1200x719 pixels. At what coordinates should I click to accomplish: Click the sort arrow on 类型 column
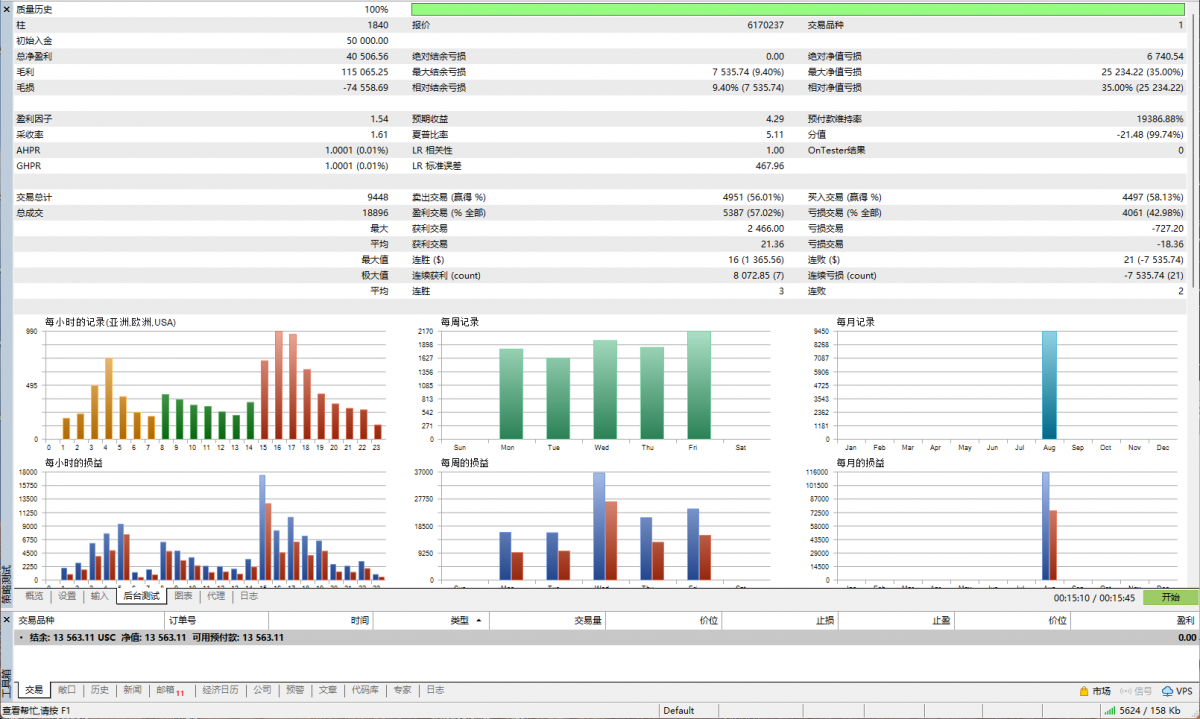(x=478, y=621)
